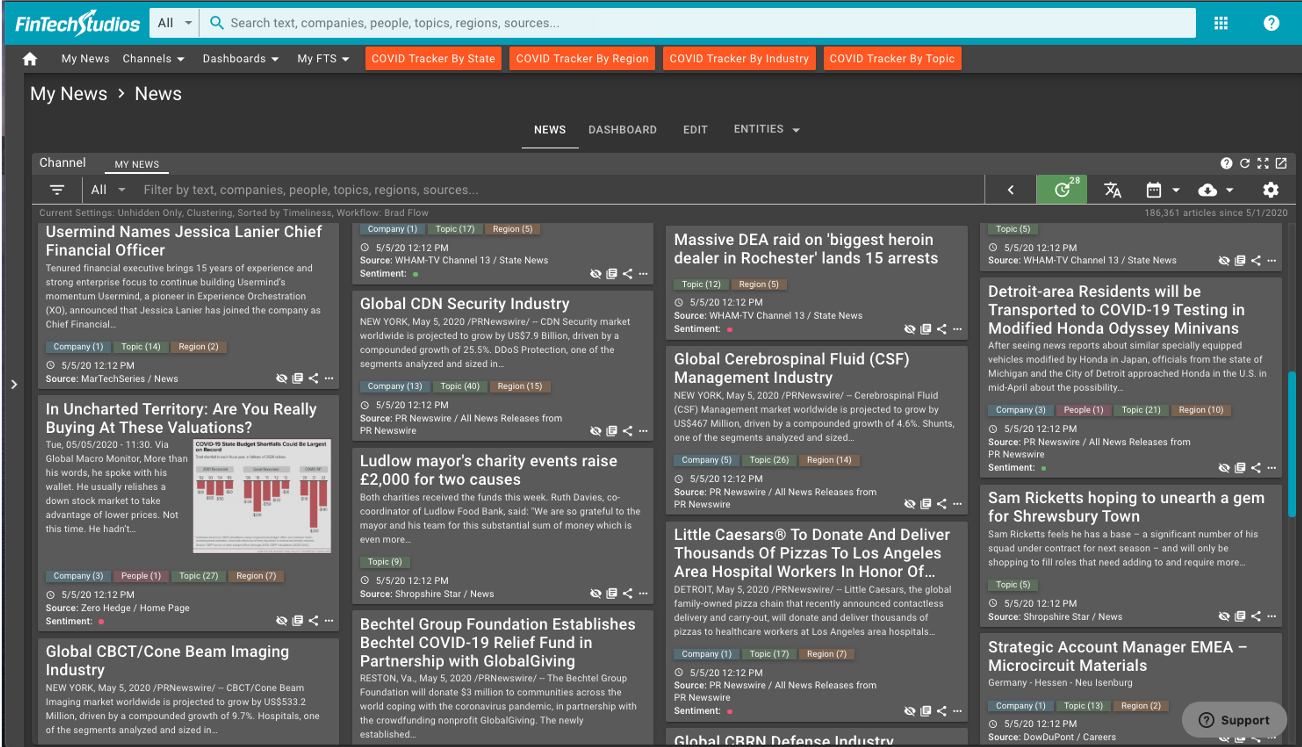
Task: Open the apps grid icon
Action: tap(1221, 23)
